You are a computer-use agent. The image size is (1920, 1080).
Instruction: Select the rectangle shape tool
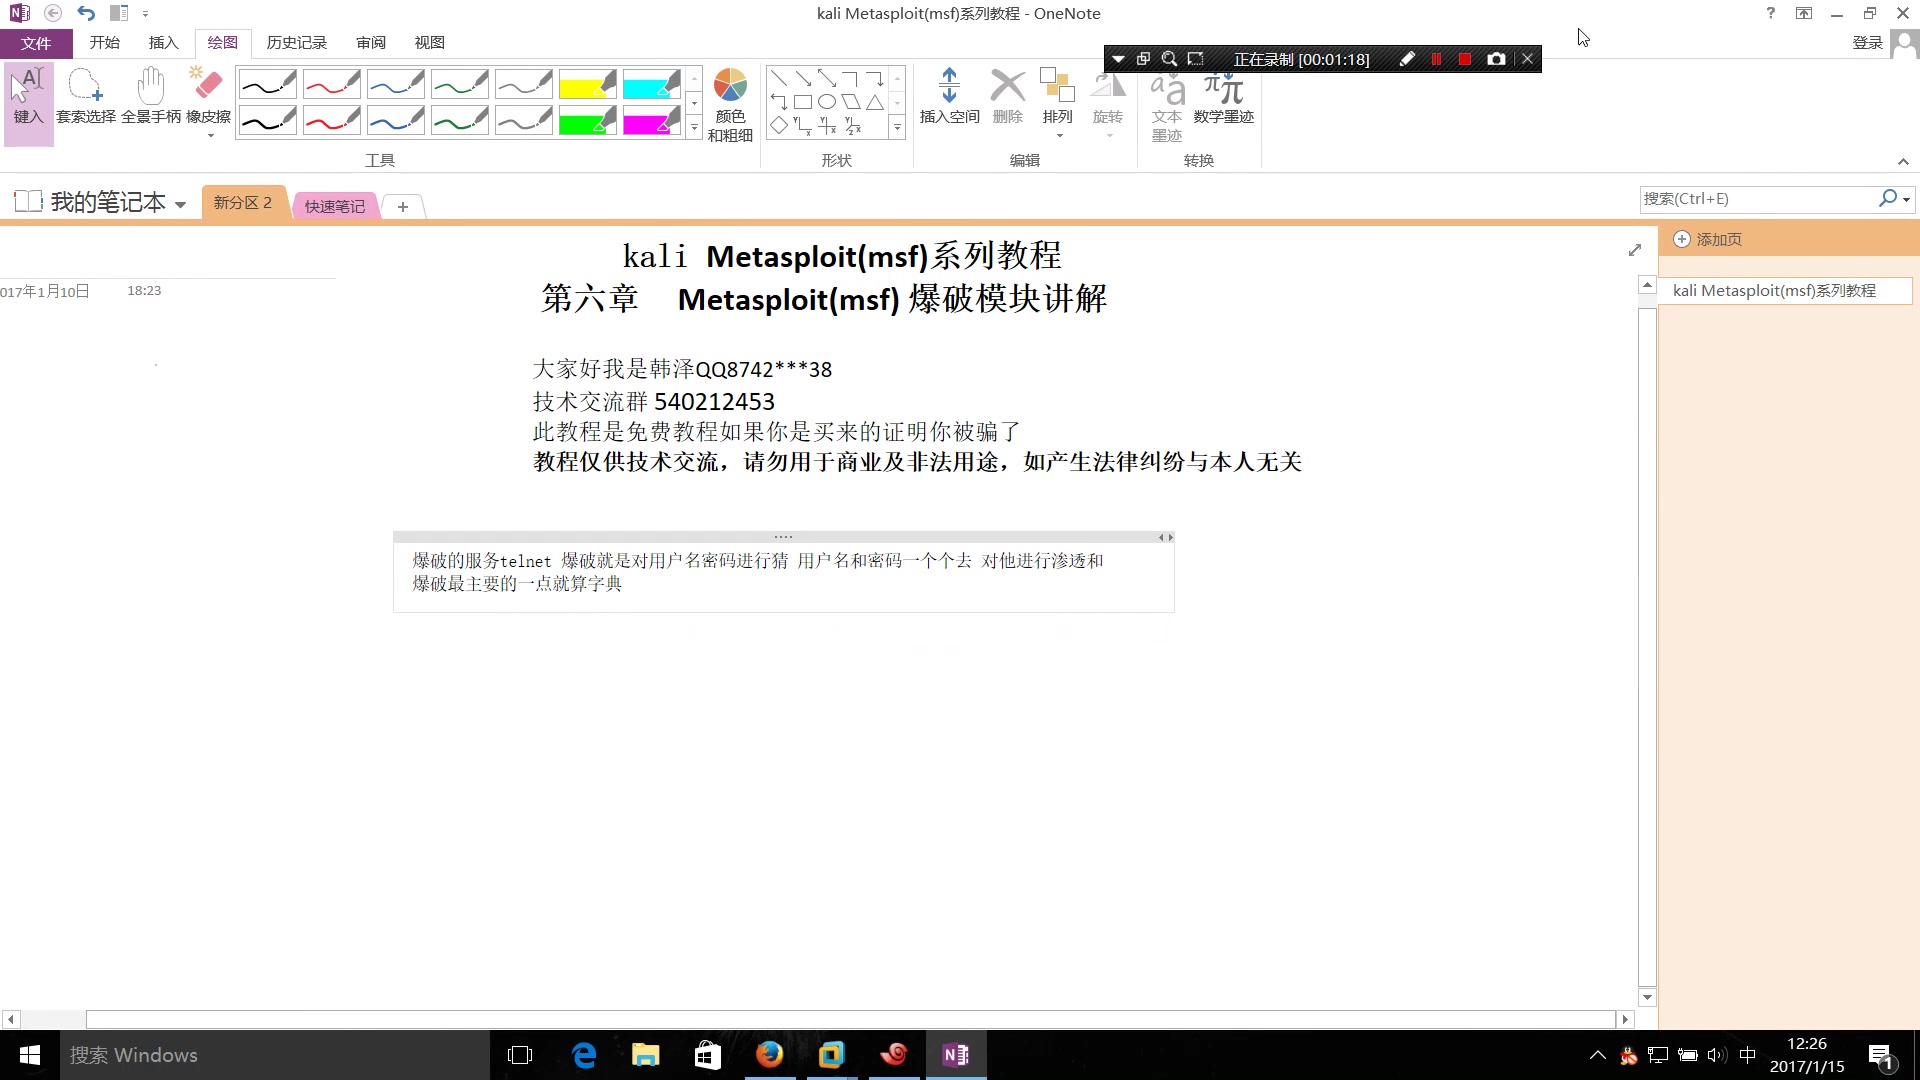pos(803,101)
